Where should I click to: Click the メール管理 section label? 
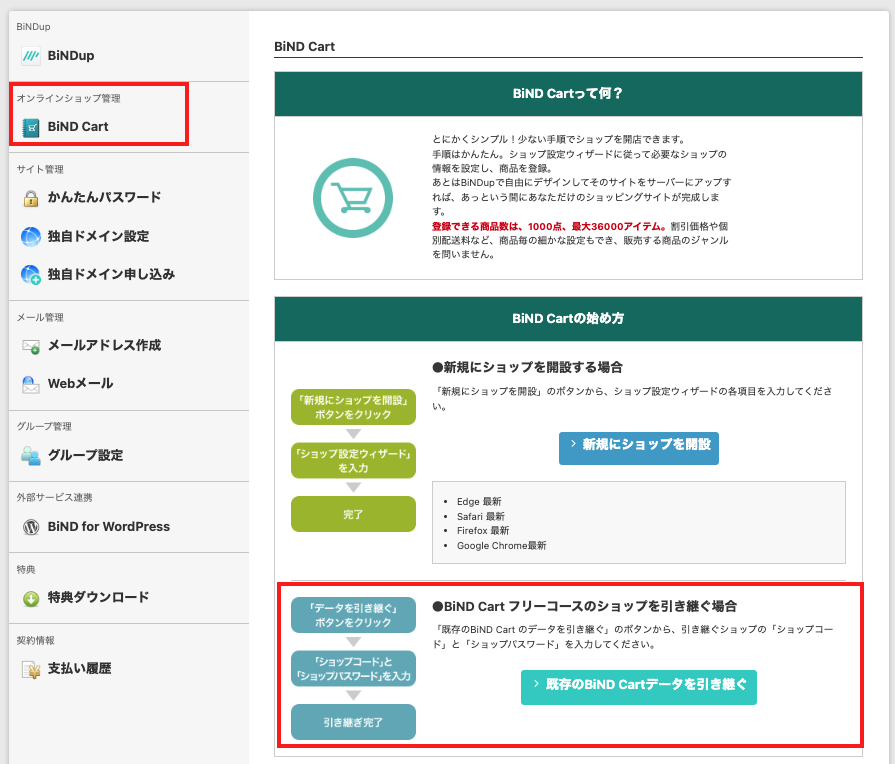coord(40,317)
